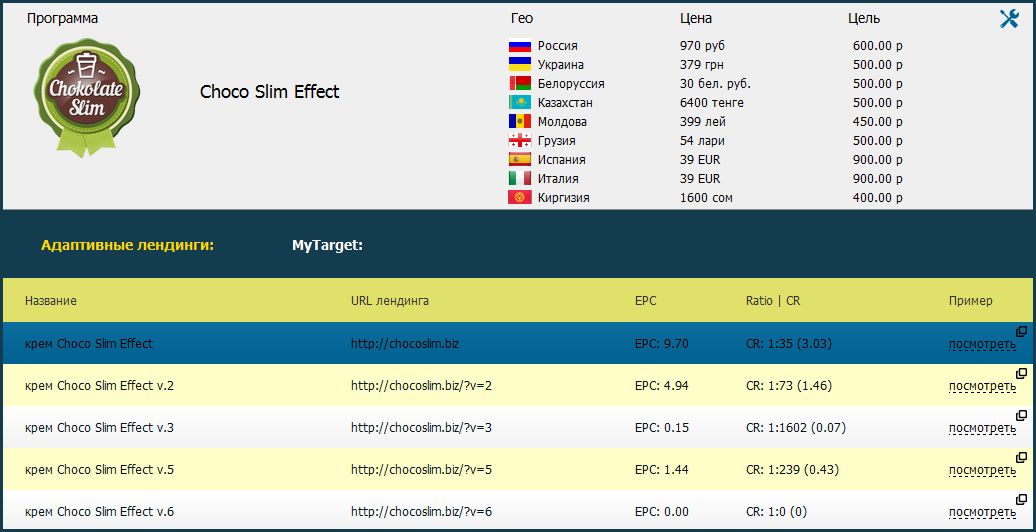Screen dimensions: 1036x532
Task: Click the Kyrgyzstan flag icon
Action: (x=520, y=198)
